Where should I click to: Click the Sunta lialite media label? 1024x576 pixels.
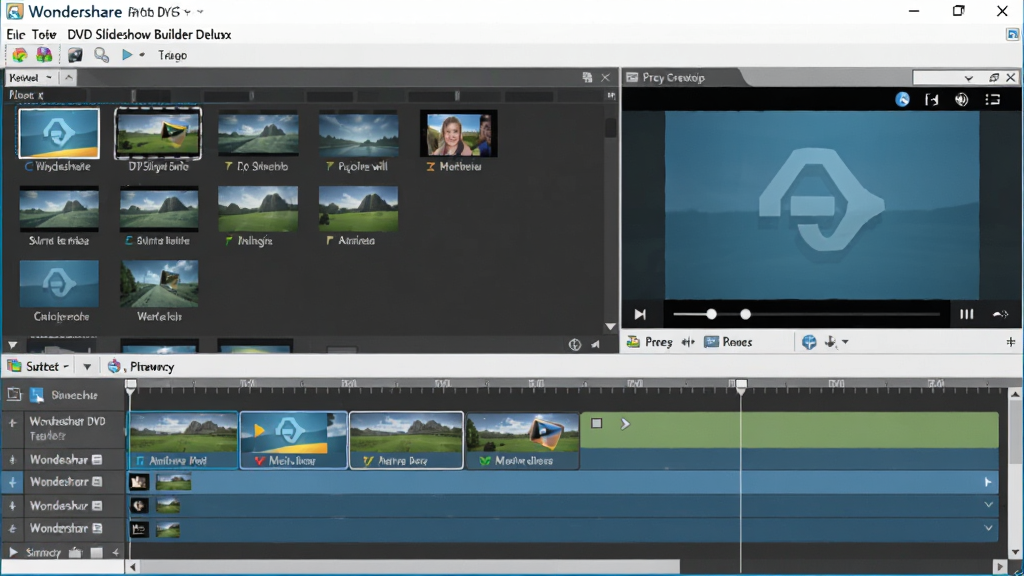163,241
